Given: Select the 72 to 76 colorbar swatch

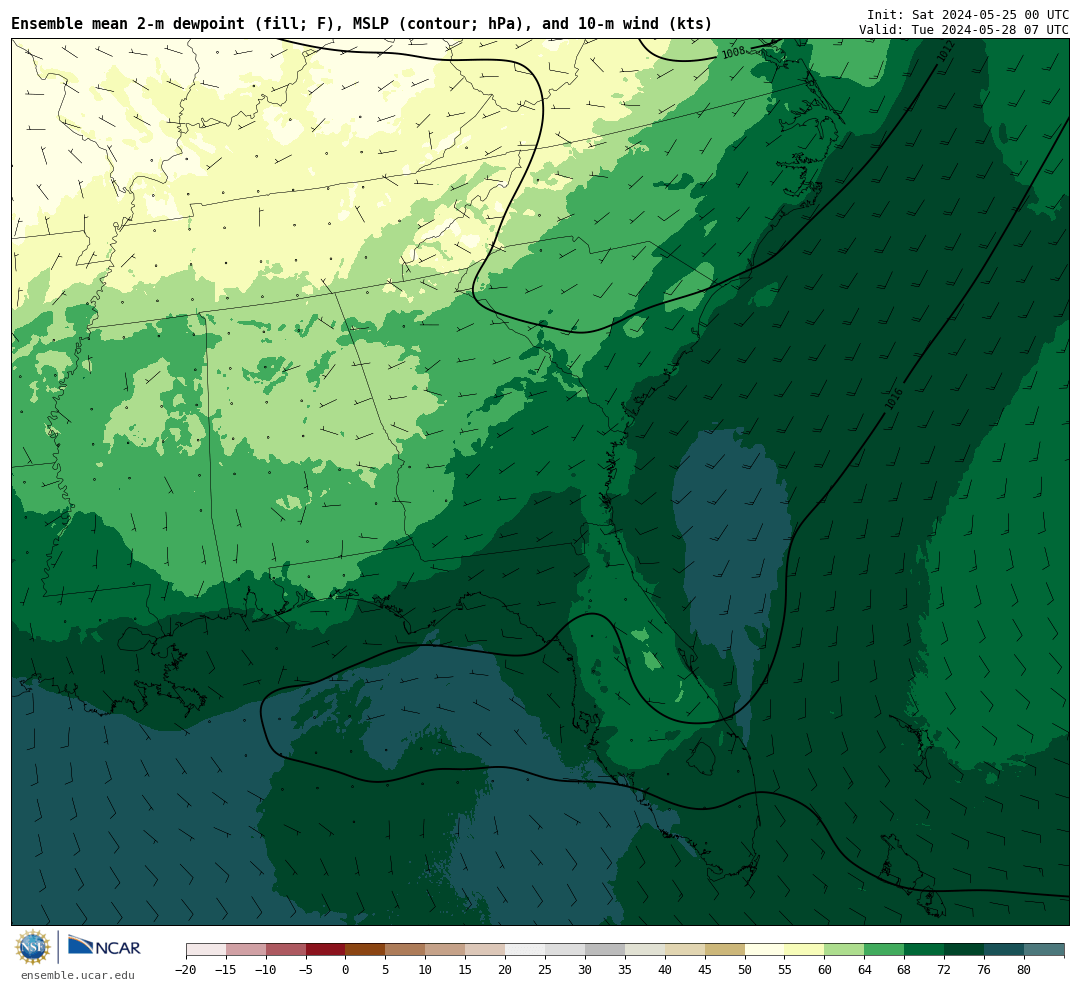Looking at the screenshot, I should click(965, 950).
